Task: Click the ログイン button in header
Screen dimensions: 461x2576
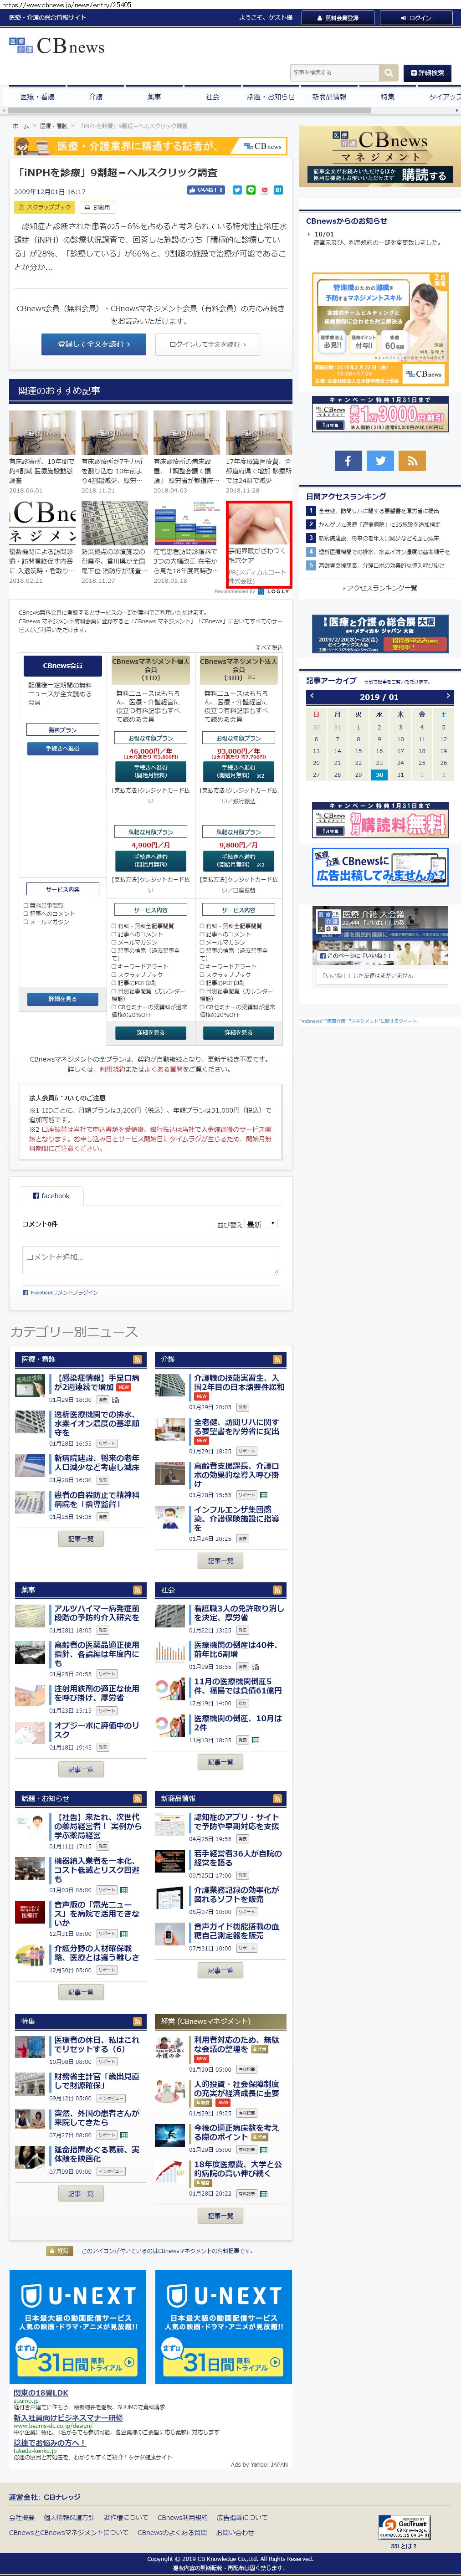Action: tap(417, 18)
